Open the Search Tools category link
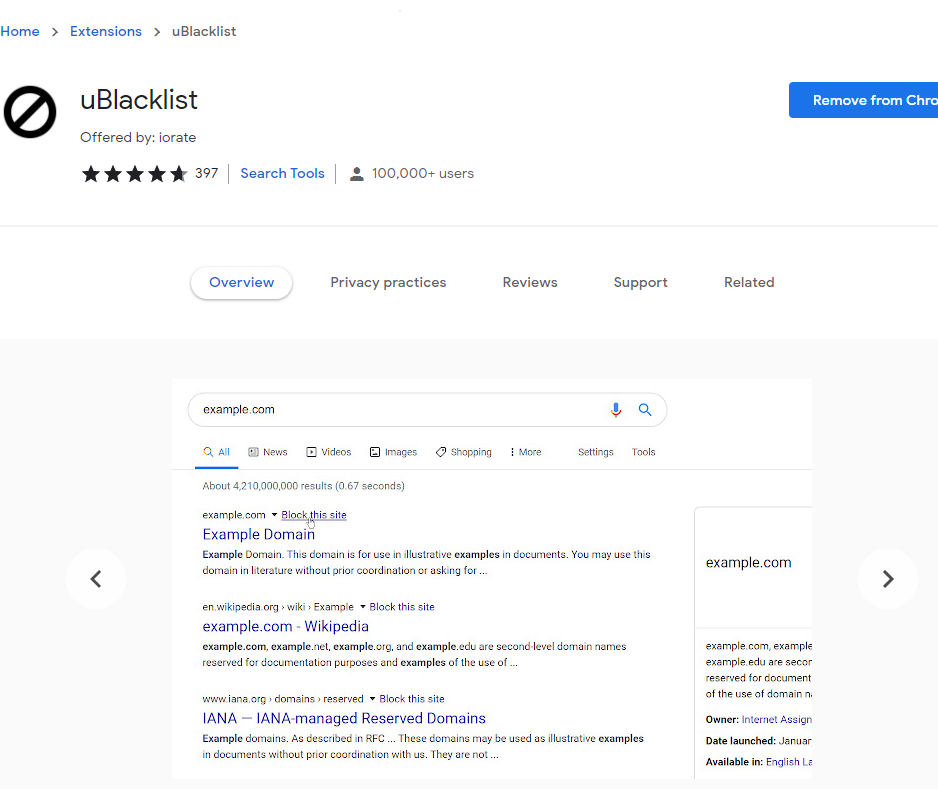The image size is (938, 789). coord(282,173)
